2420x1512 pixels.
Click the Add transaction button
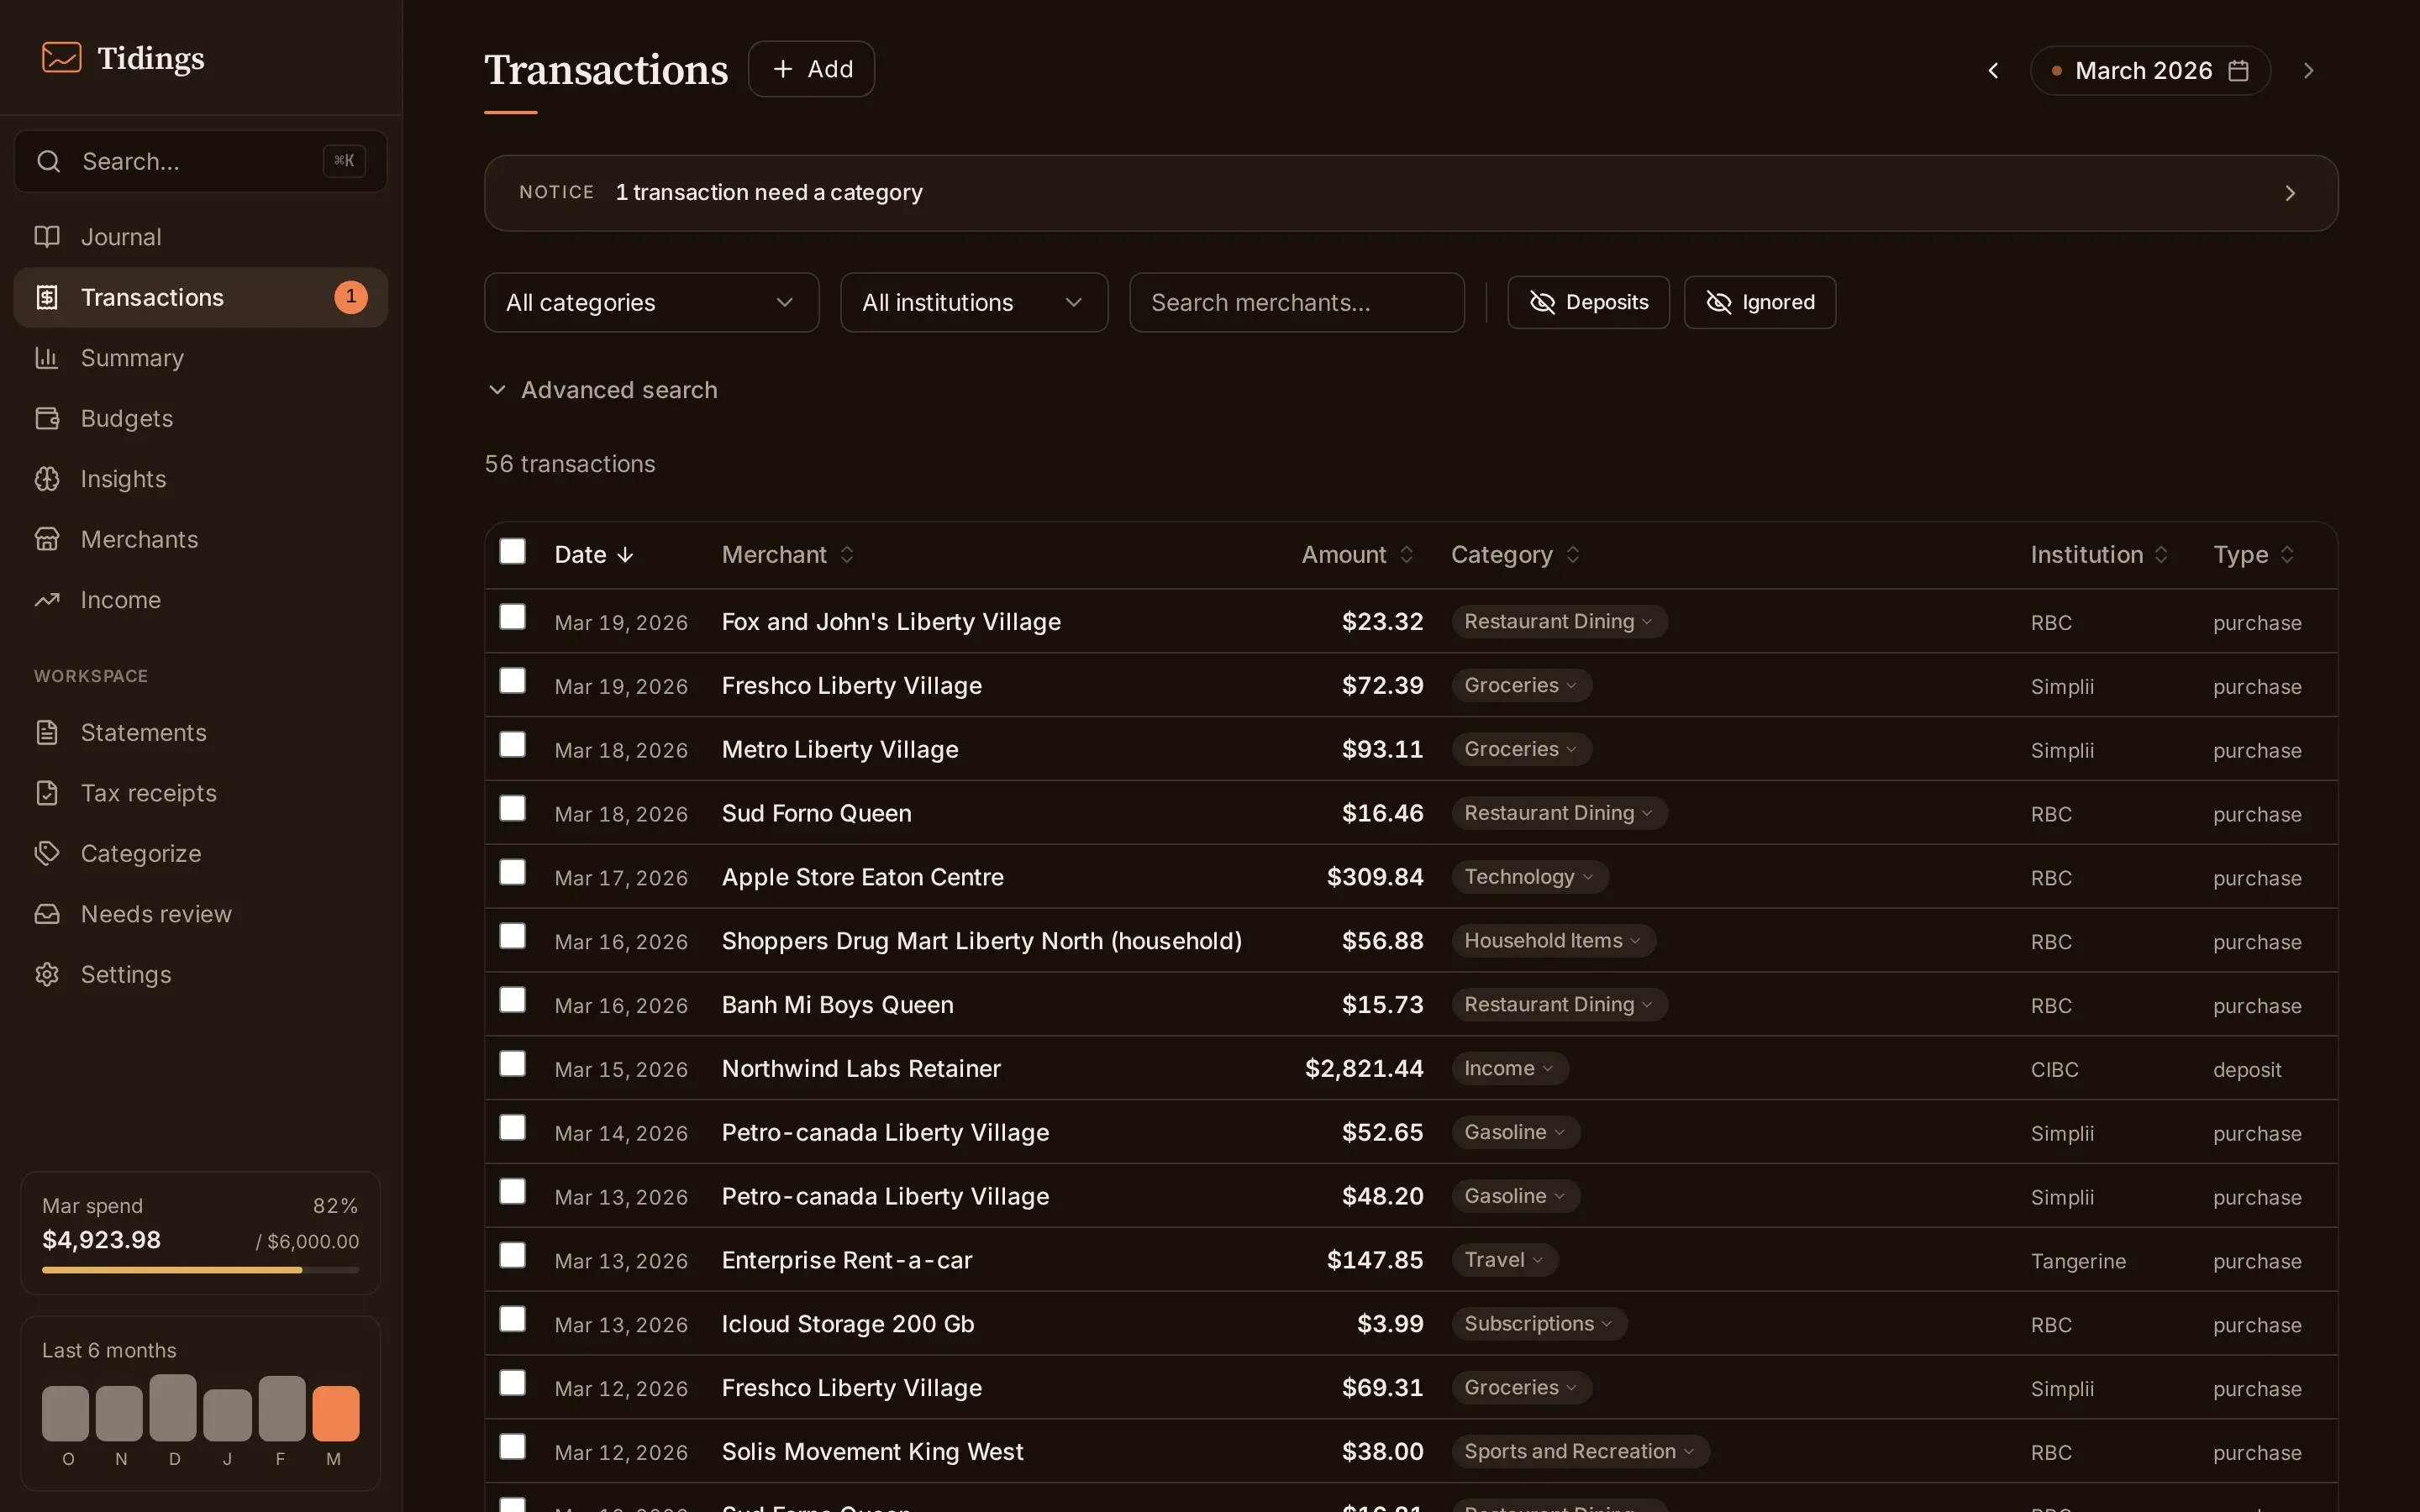click(x=811, y=69)
